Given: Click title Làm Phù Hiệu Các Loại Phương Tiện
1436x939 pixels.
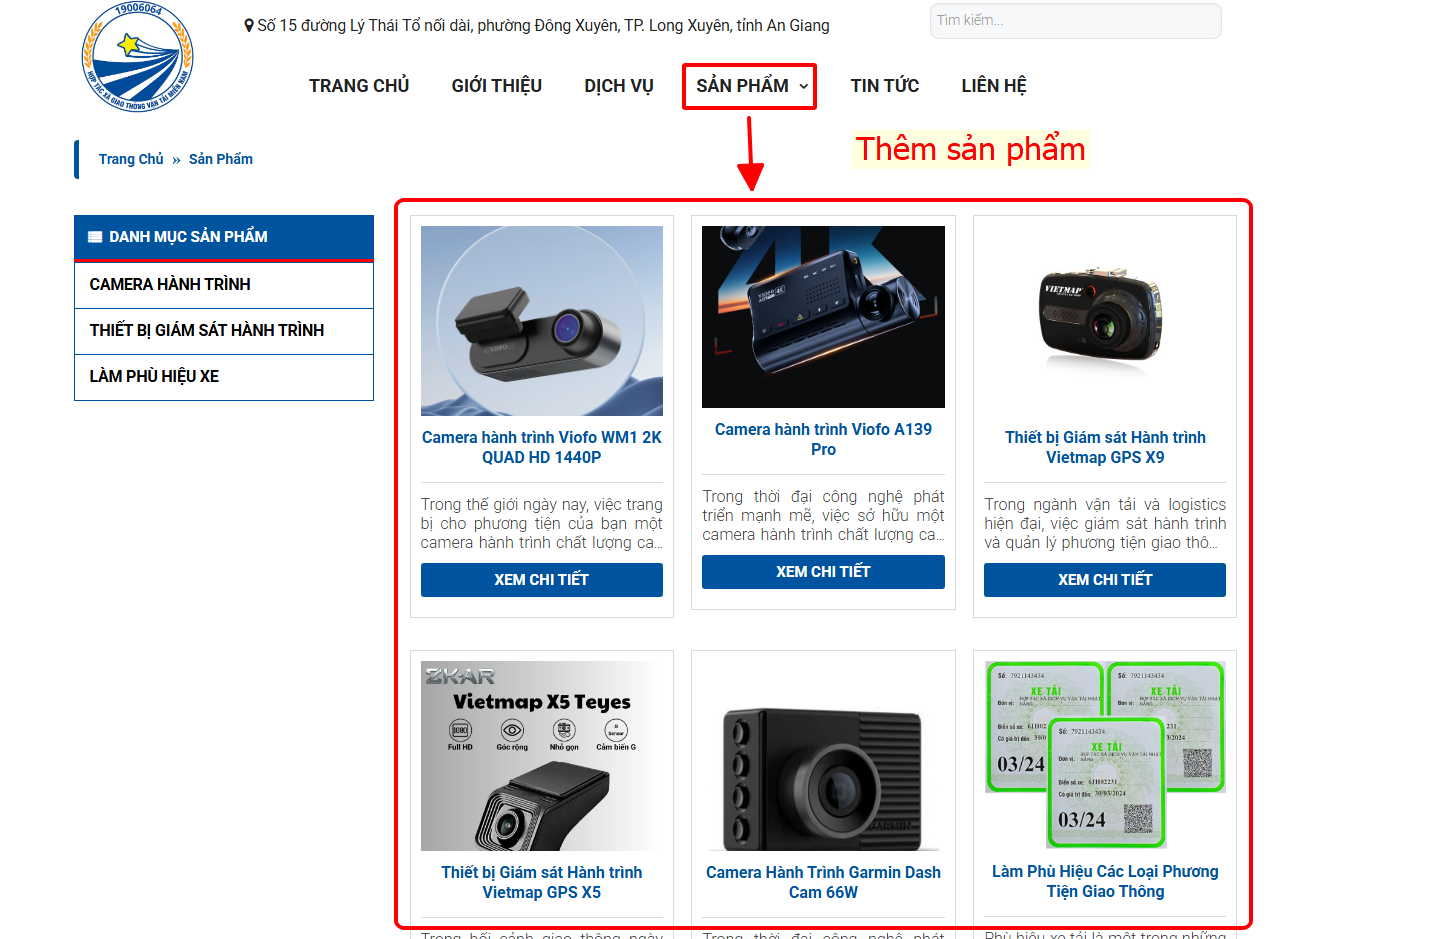Looking at the screenshot, I should 1105,881.
